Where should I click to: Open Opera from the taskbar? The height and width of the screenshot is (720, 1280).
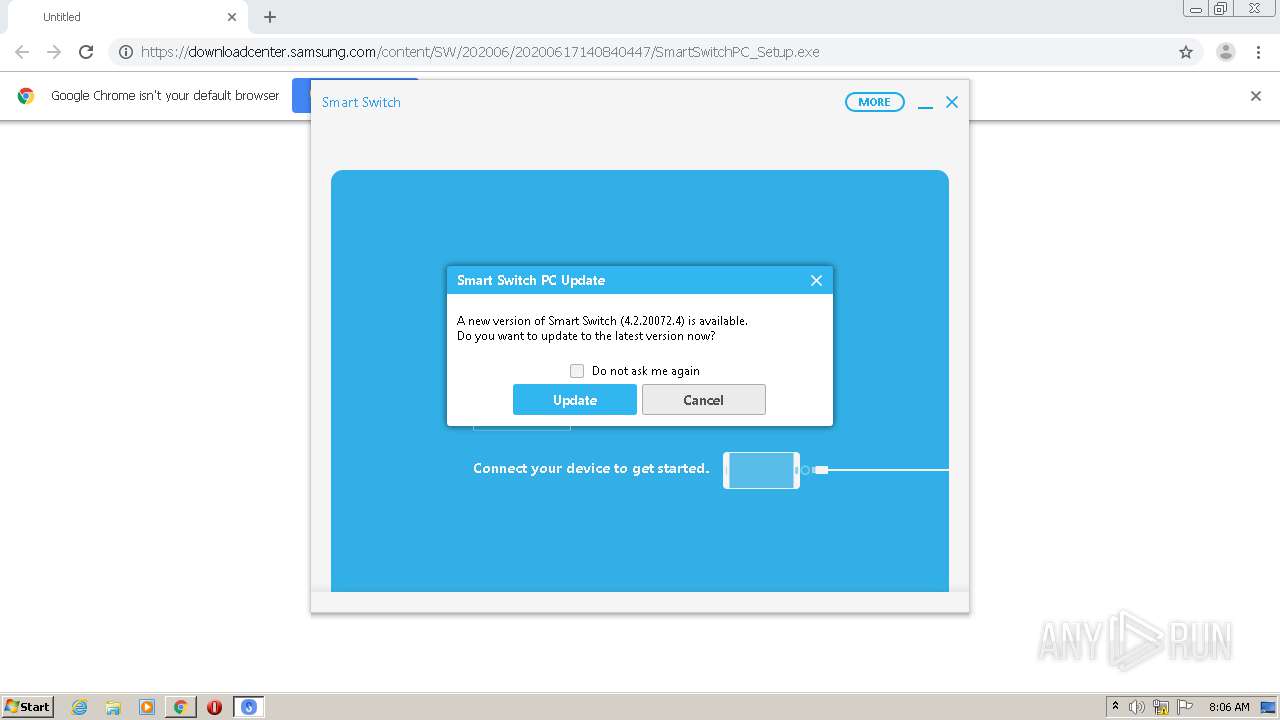click(x=214, y=707)
